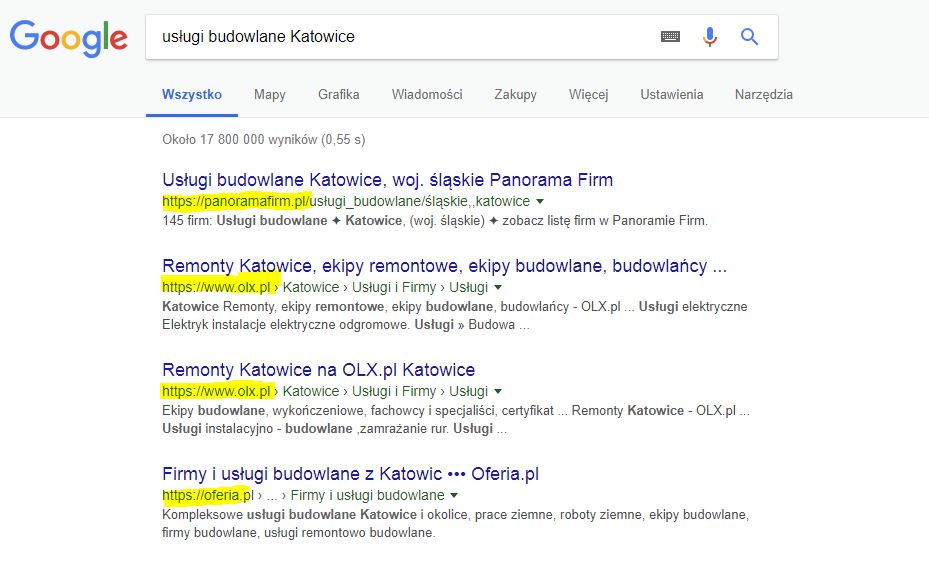929x568 pixels.
Task: Click snippet starting 'Ekipy budowlane, wykończeniowe'
Action: tap(456, 419)
